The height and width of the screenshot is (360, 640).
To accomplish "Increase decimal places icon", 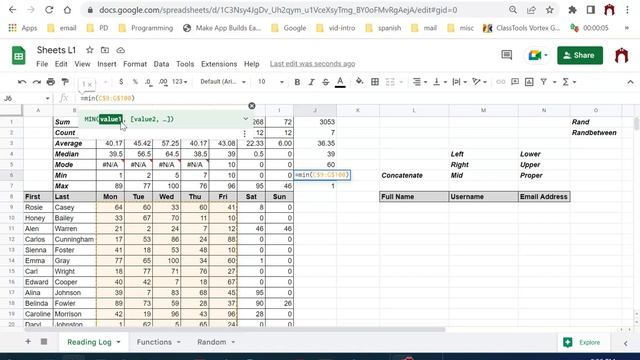I will [x=163, y=82].
